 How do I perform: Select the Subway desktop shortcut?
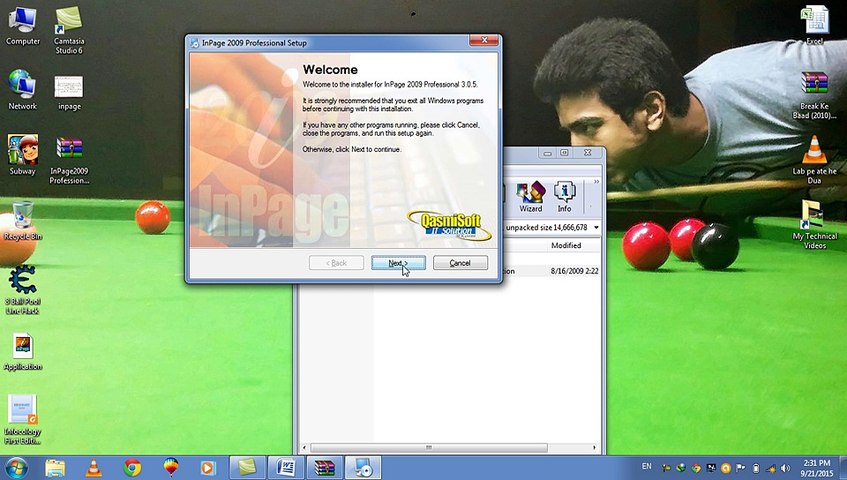pos(22,154)
